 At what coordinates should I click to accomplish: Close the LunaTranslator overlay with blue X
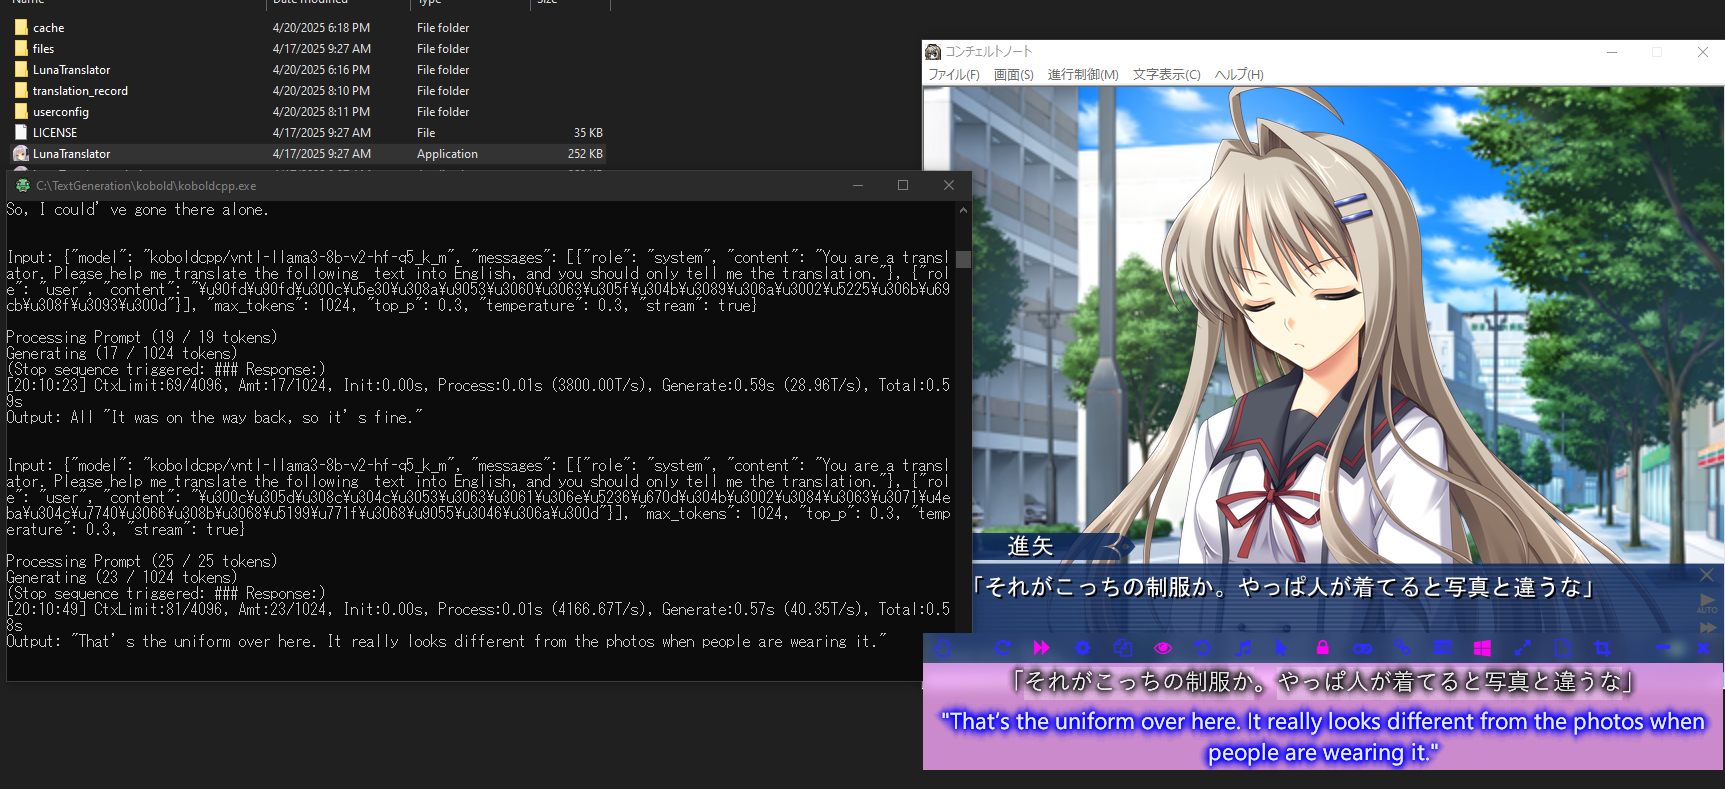(x=1703, y=648)
